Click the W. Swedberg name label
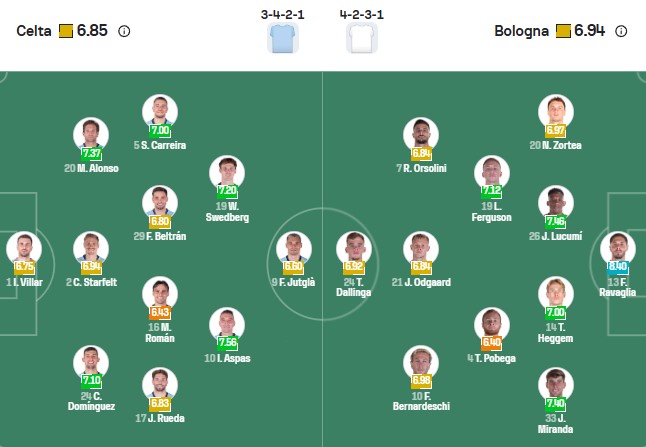This screenshot has height=447, width=646. pos(227,211)
